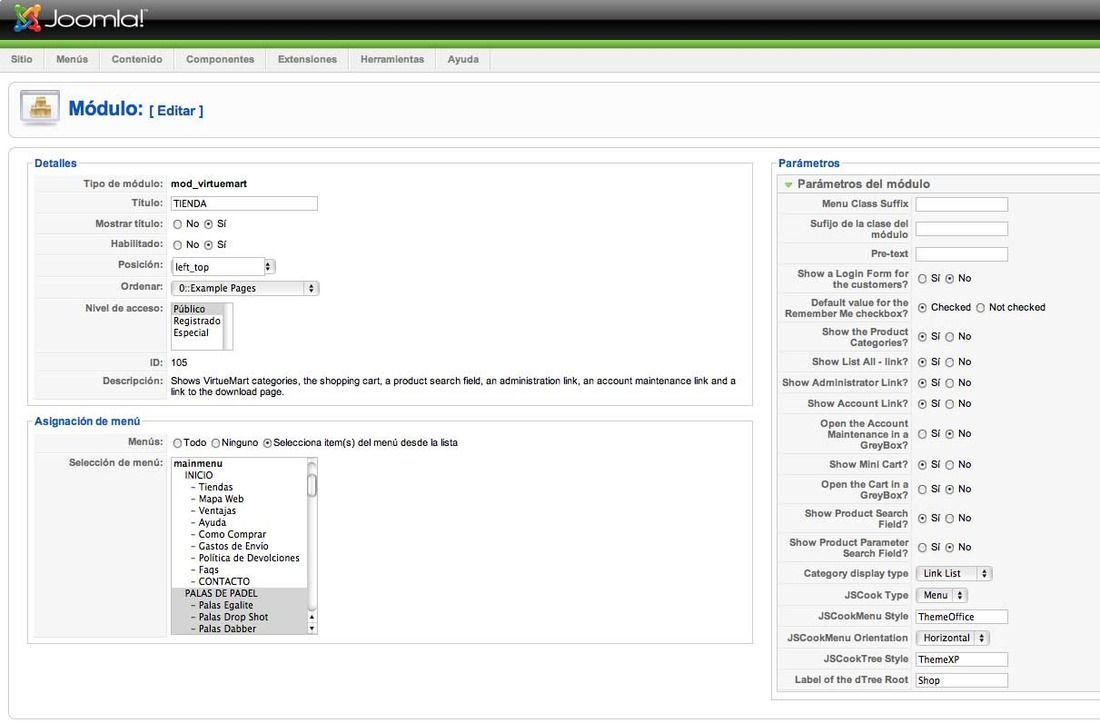Enable Show a Login Form with Sí
This screenshot has width=1100, height=723.
(923, 279)
